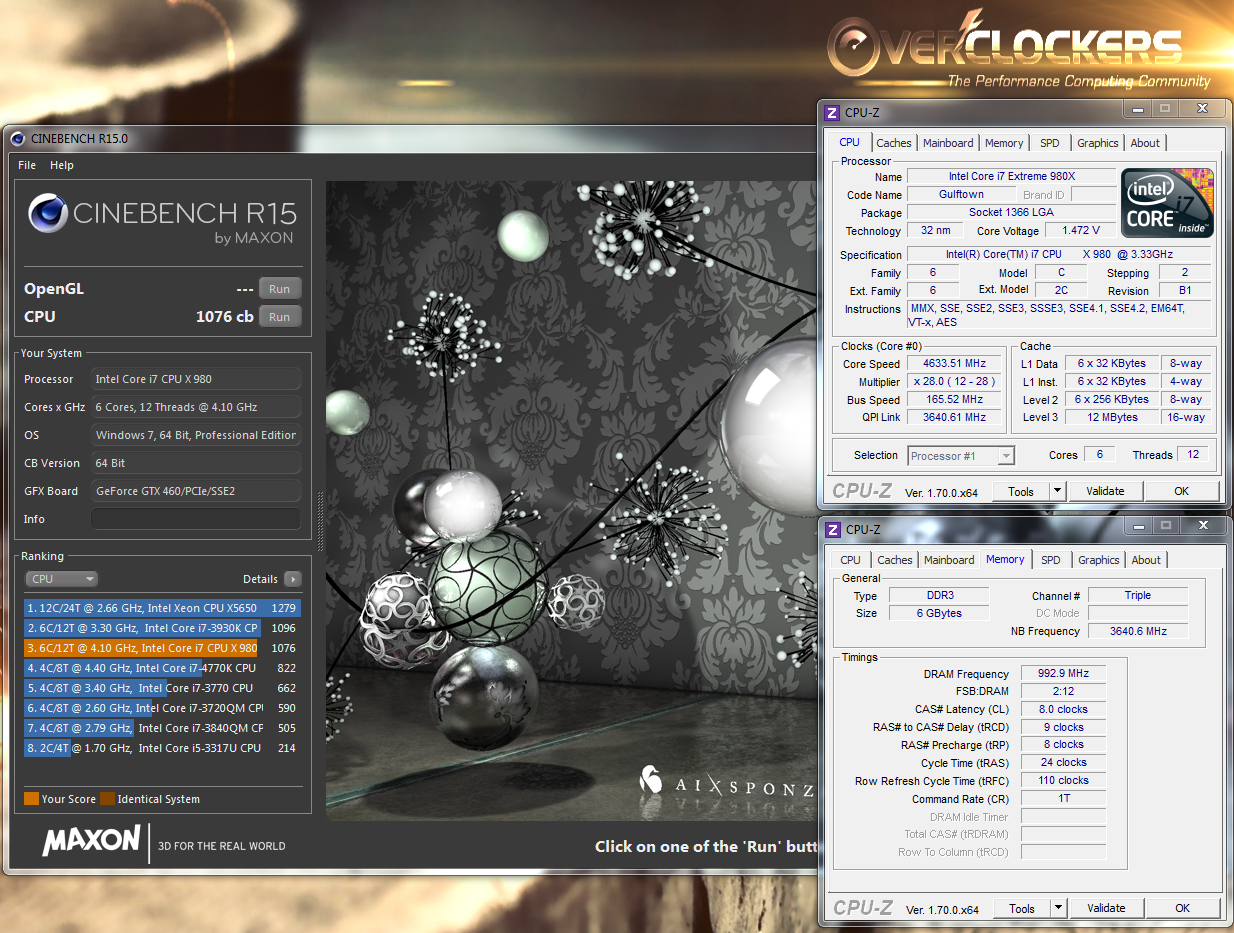The height and width of the screenshot is (933, 1234).
Task: Open the Details arrow in Ranking
Action: coord(292,579)
